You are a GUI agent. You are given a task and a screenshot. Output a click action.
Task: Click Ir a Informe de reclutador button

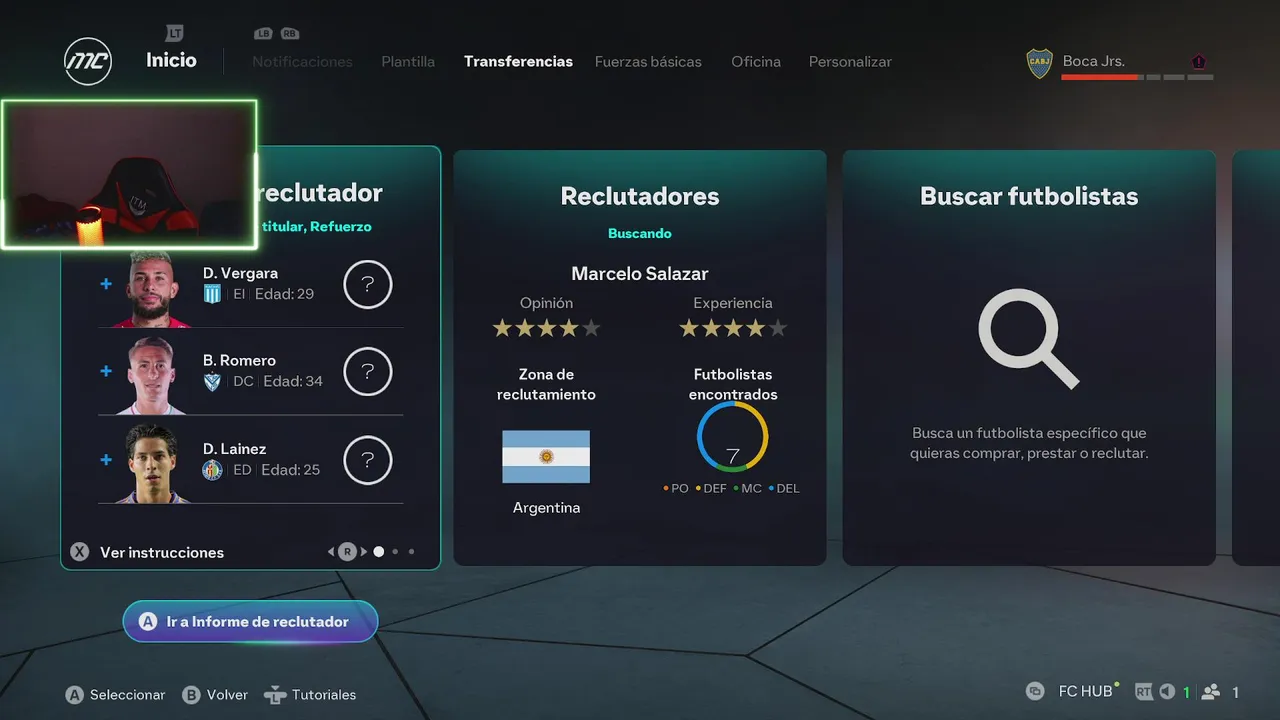[250, 621]
